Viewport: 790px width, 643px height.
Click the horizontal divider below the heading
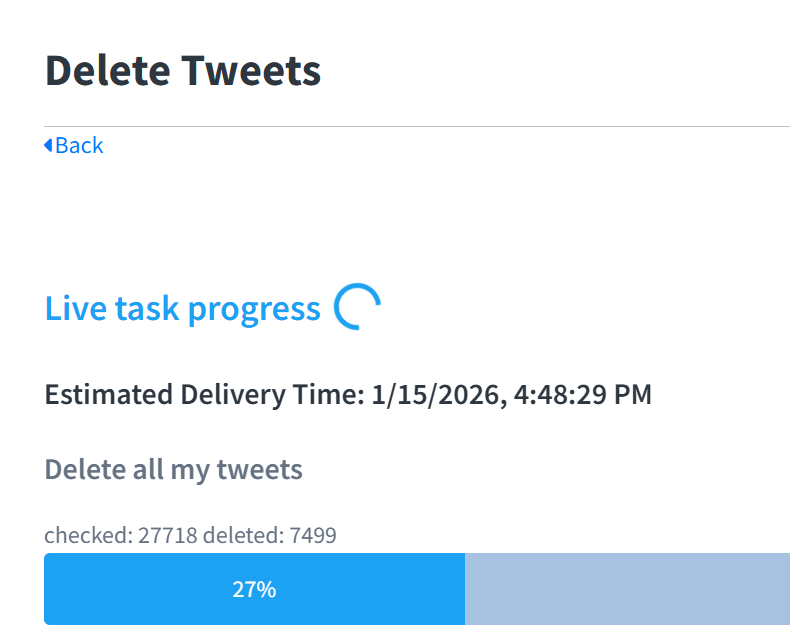[x=417, y=127]
